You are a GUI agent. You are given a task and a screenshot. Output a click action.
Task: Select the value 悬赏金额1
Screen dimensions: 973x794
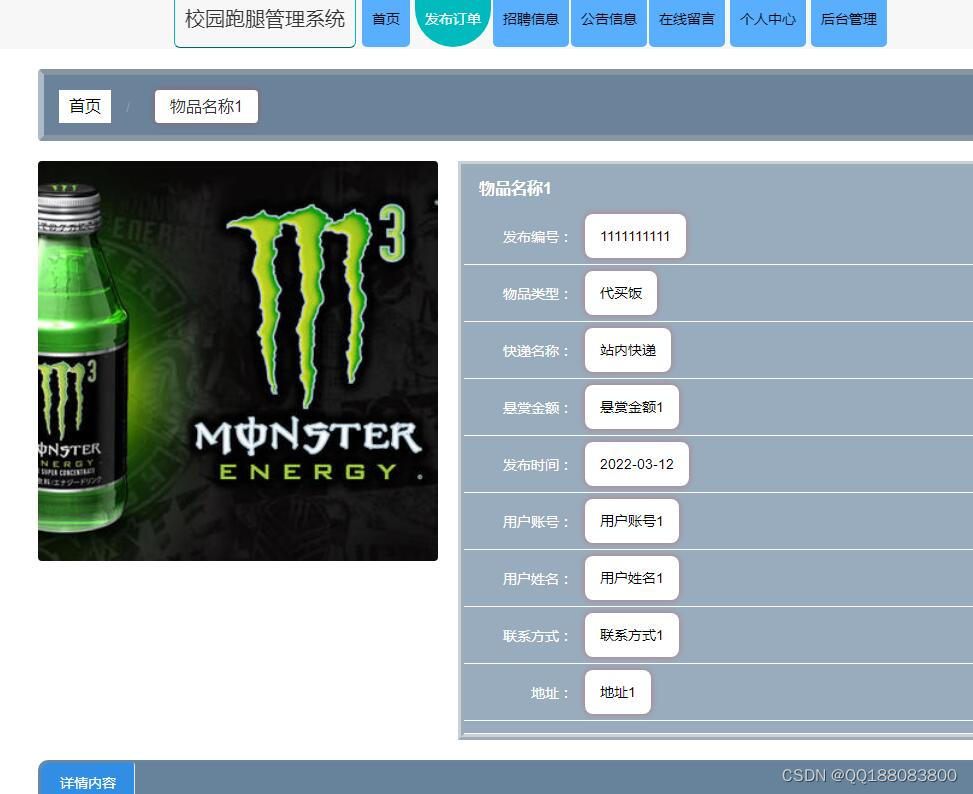[x=632, y=408]
